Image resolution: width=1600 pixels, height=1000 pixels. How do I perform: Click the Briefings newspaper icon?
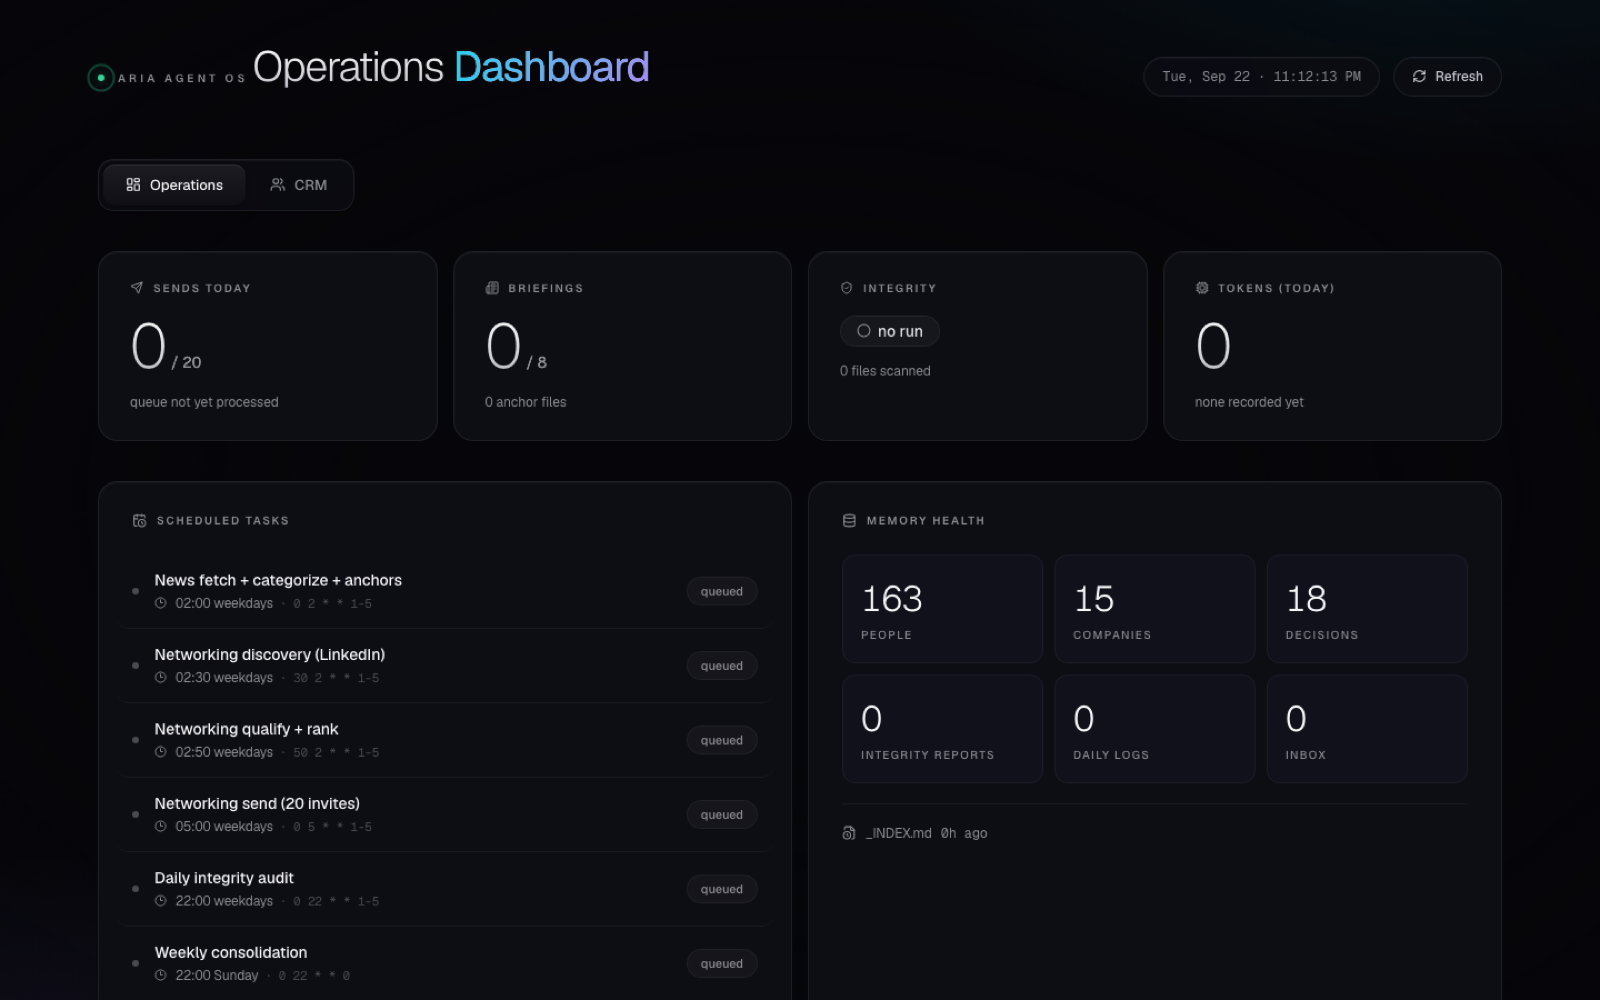492,288
